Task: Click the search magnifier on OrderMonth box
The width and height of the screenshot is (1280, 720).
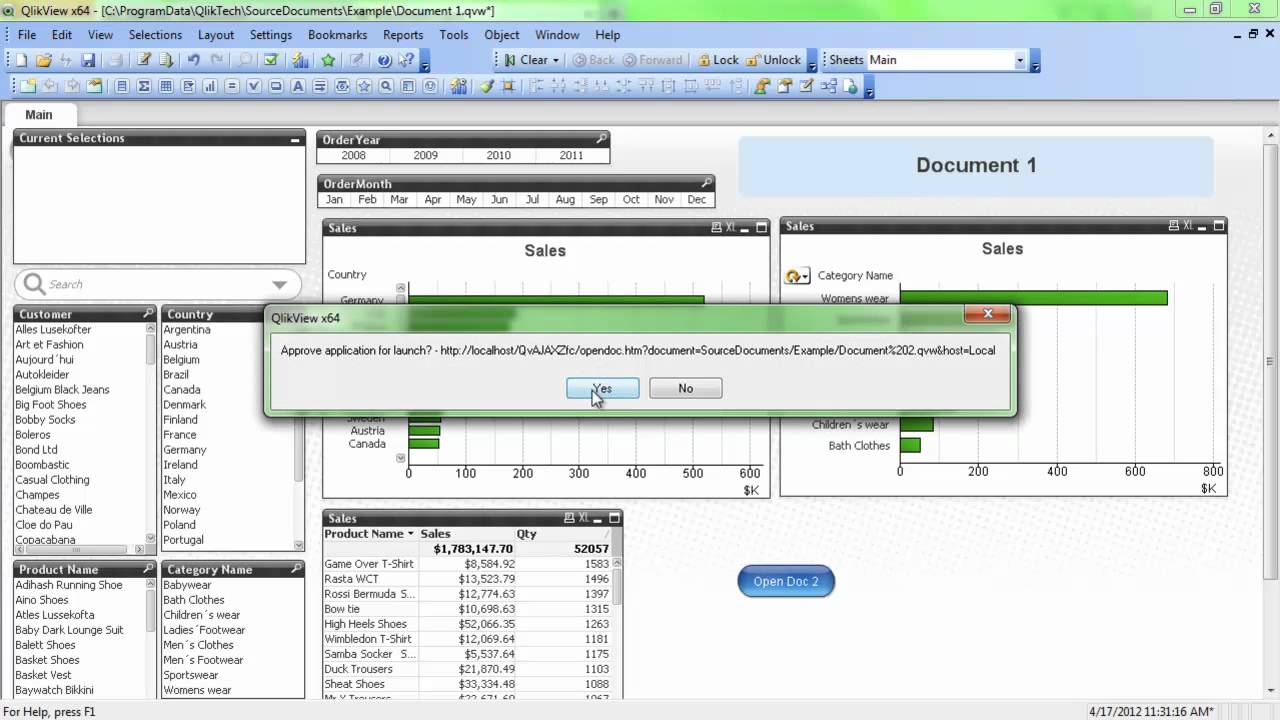Action: 706,183
